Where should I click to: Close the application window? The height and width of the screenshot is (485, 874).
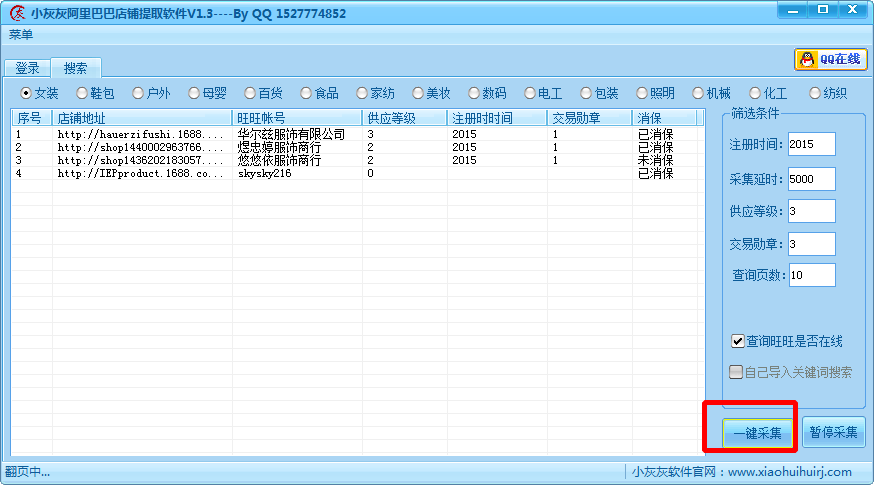pyautogui.click(x=853, y=11)
